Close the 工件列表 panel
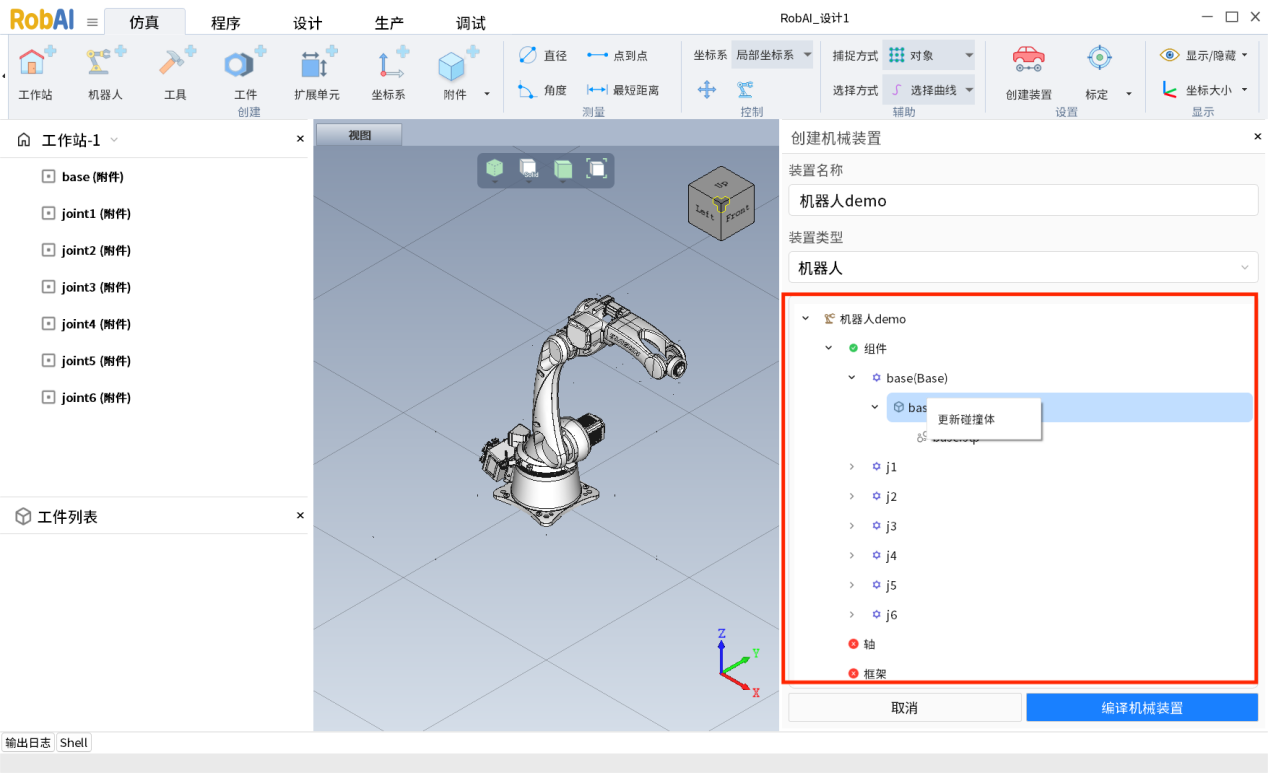The image size is (1268, 773). [300, 515]
